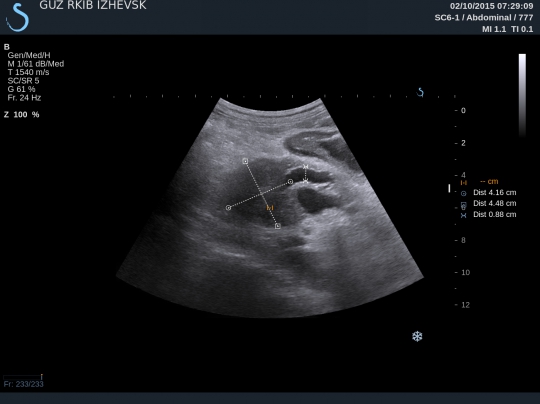The width and height of the screenshot is (540, 404).
Task: Click the Dist 4.16 cm measurement
Action: pos(495,193)
